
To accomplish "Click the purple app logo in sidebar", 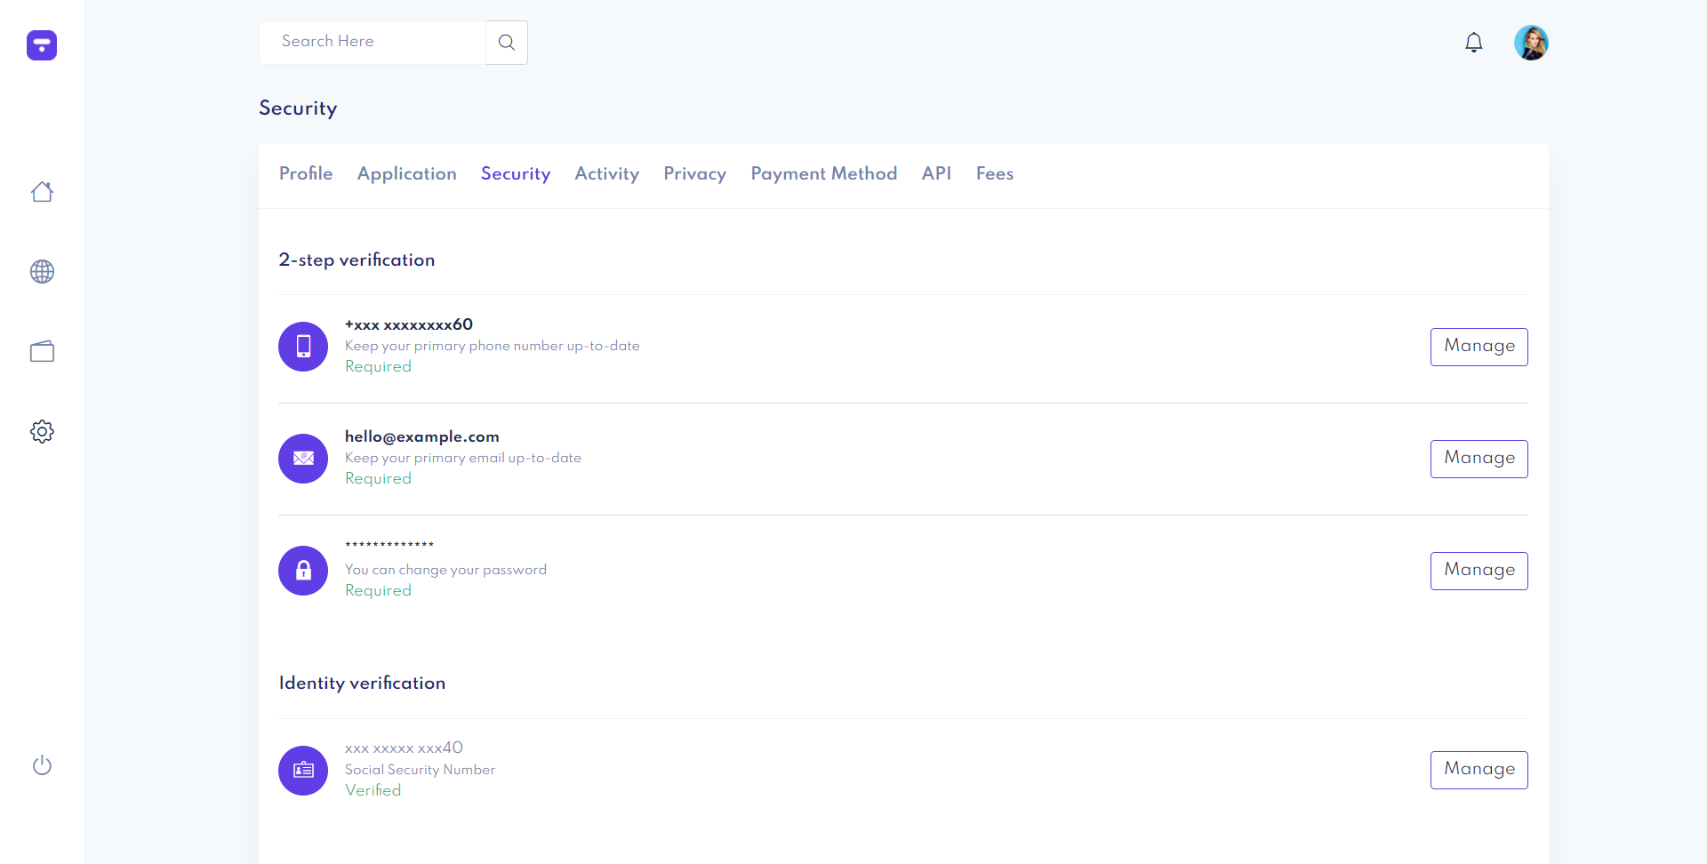I will tap(42, 45).
